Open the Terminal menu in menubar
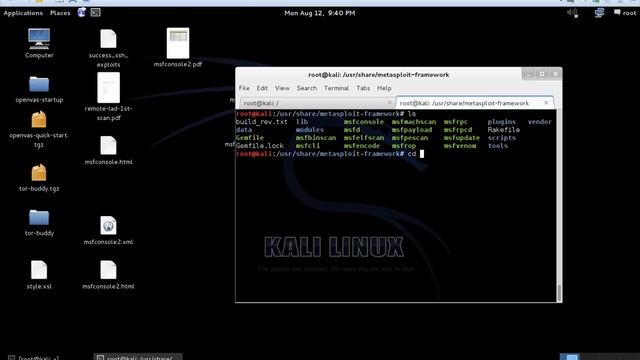This screenshot has width=640, height=360. point(336,88)
